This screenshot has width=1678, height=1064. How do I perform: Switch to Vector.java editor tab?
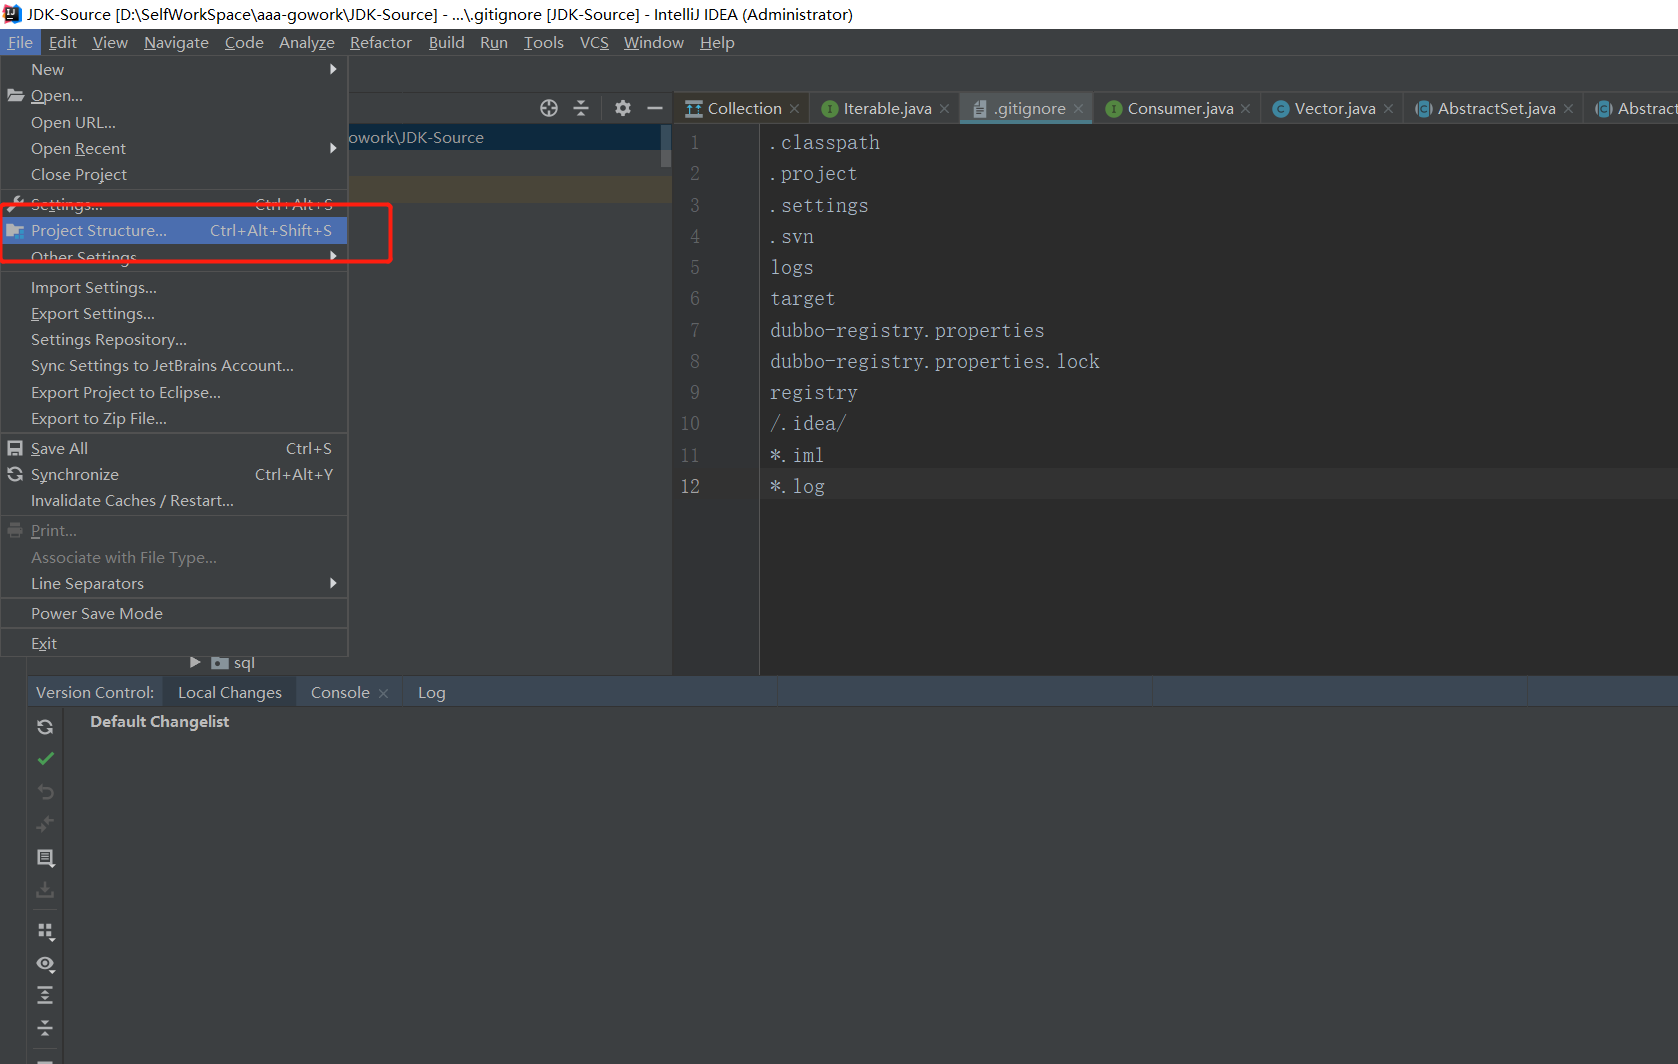(1333, 108)
